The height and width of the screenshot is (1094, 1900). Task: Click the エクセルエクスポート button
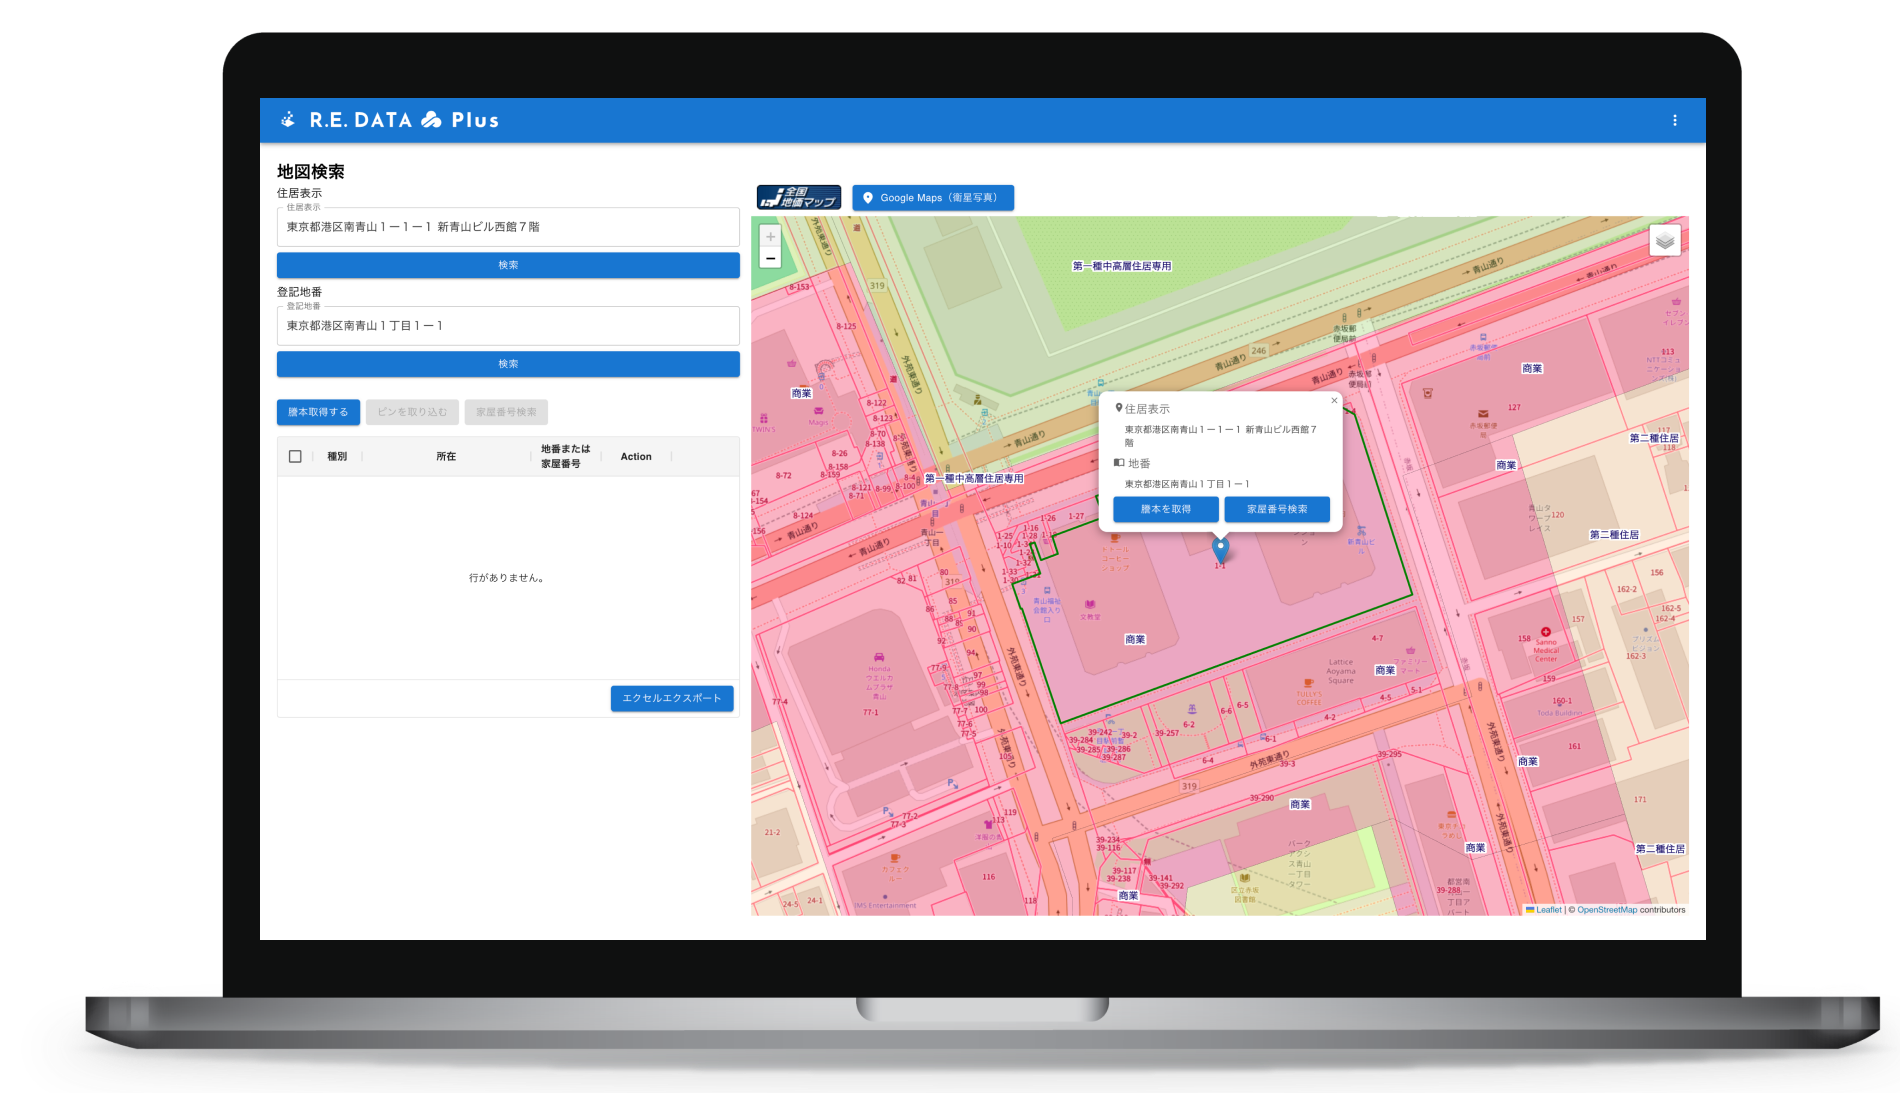pos(671,698)
